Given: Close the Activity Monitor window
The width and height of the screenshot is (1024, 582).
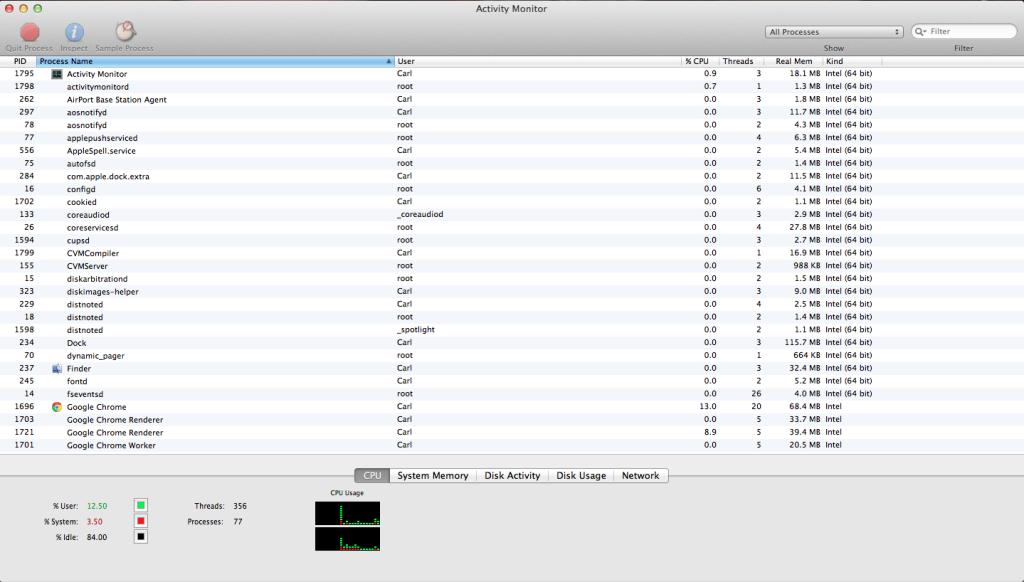Looking at the screenshot, I should point(9,8).
